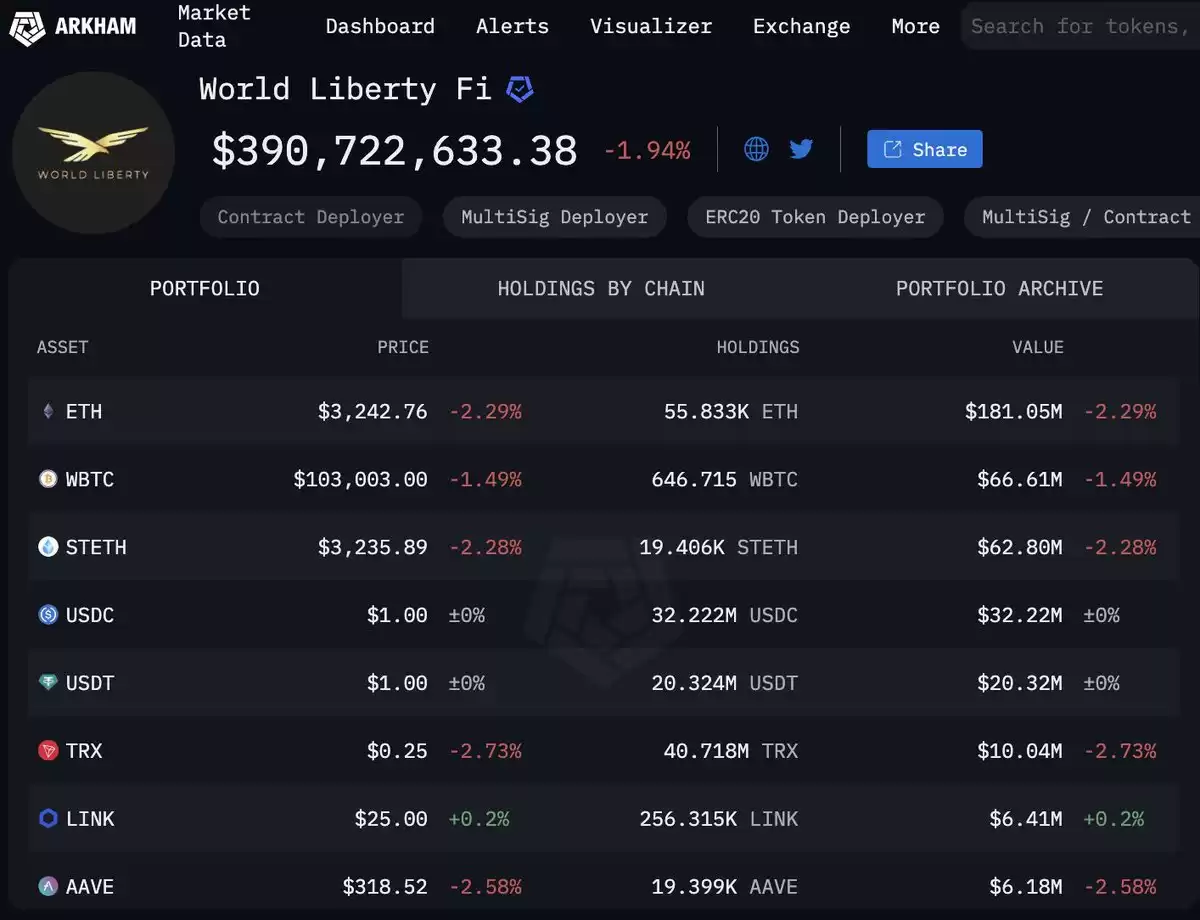Click the AAVE asset name
This screenshot has width=1200, height=920.
(x=90, y=887)
